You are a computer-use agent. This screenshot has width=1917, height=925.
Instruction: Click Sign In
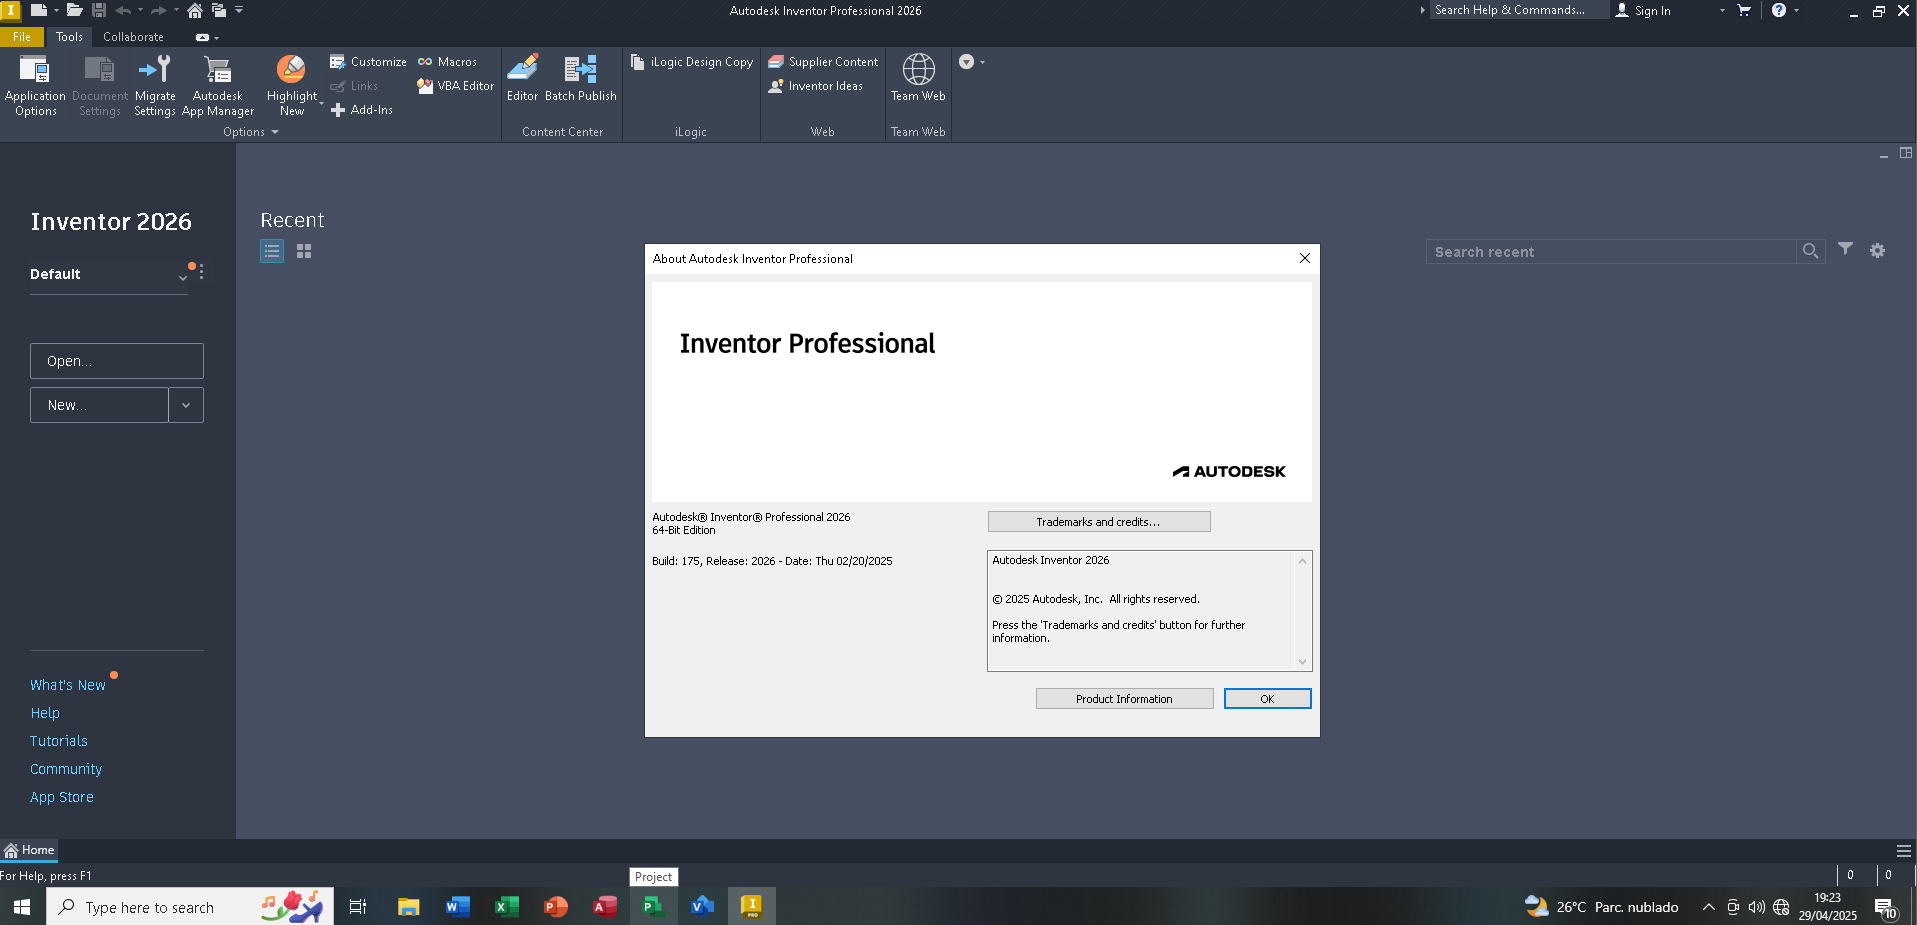point(1643,10)
